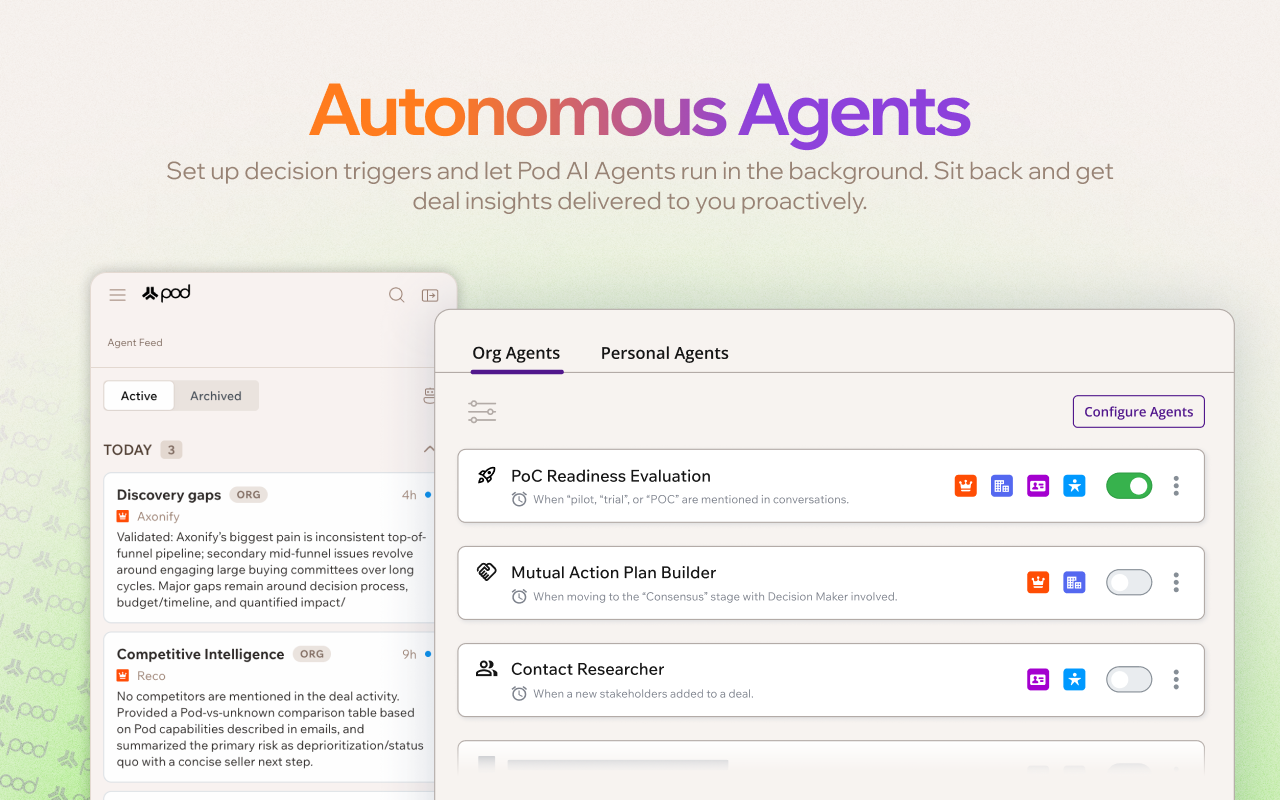The width and height of the screenshot is (1280, 800).
Task: Click orange crown badge in PoC Readiness row
Action: 965,486
